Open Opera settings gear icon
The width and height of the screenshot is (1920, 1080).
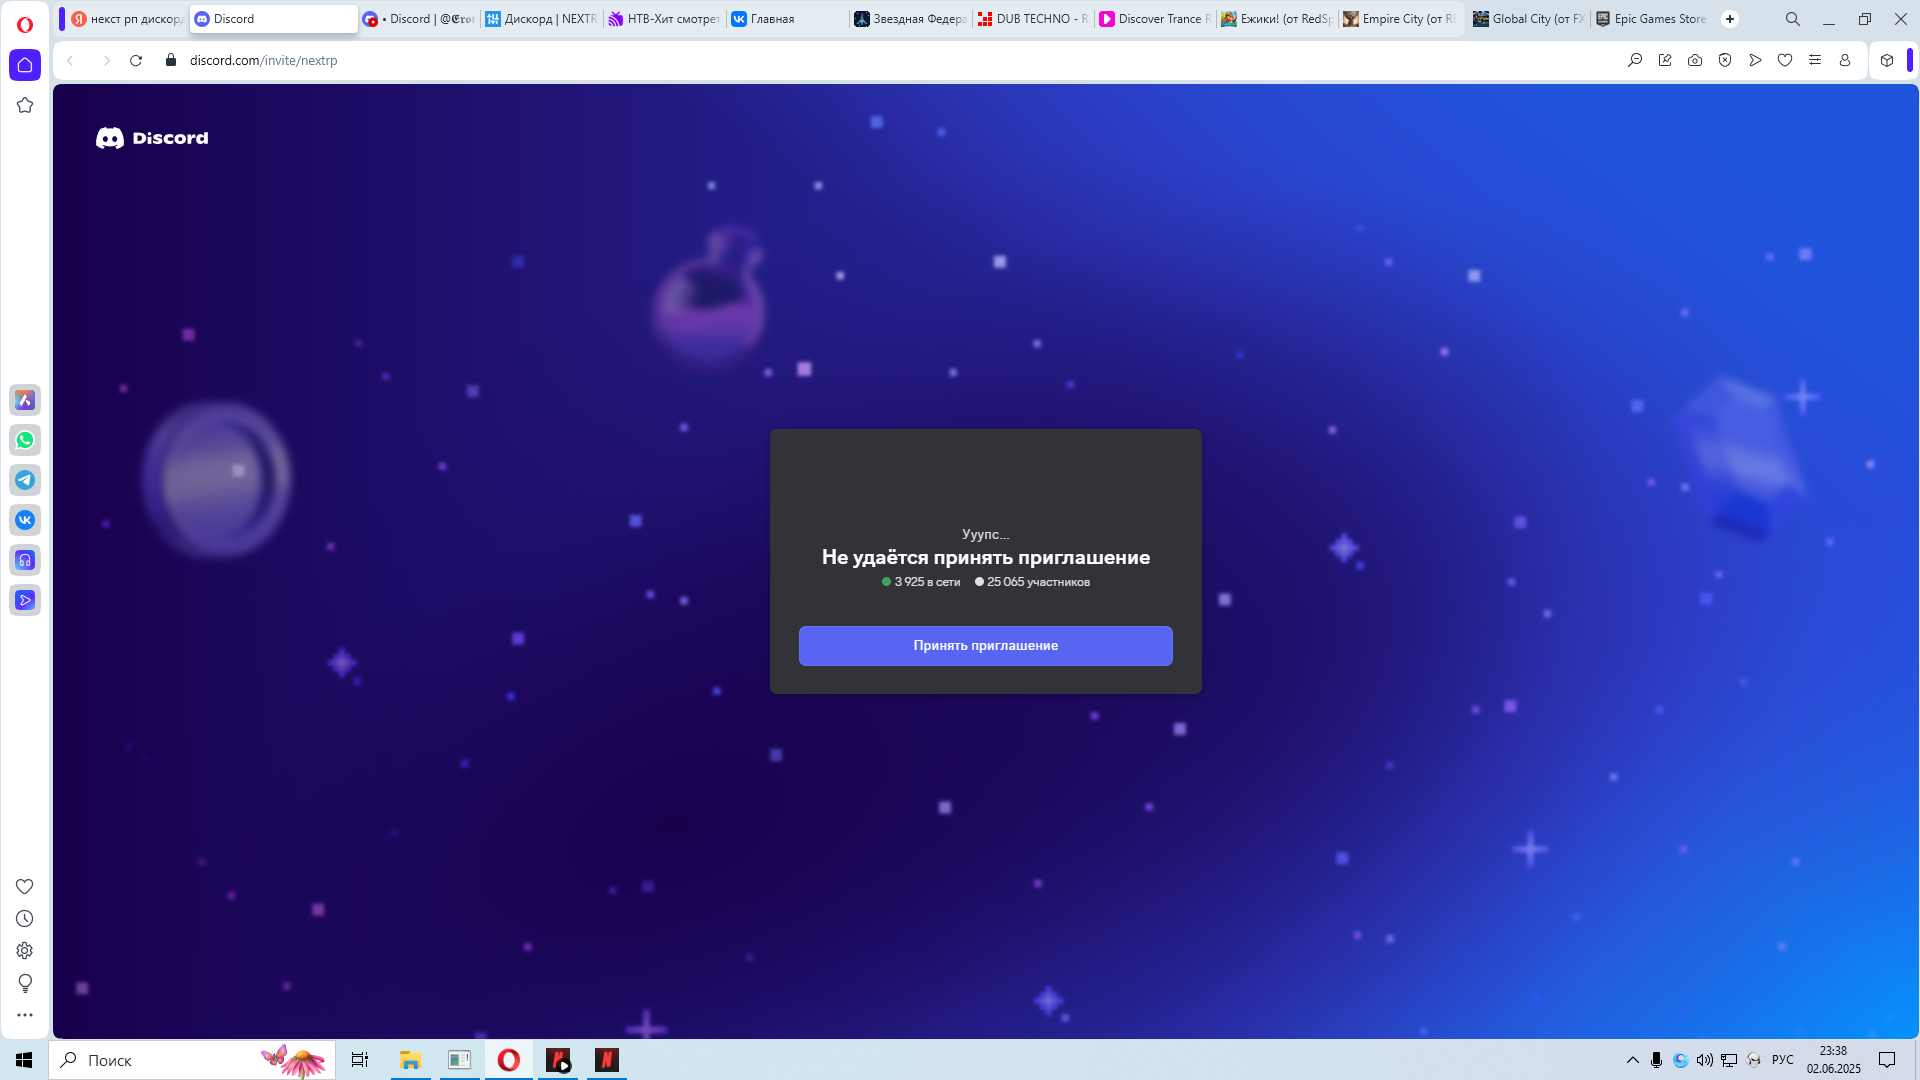click(25, 951)
